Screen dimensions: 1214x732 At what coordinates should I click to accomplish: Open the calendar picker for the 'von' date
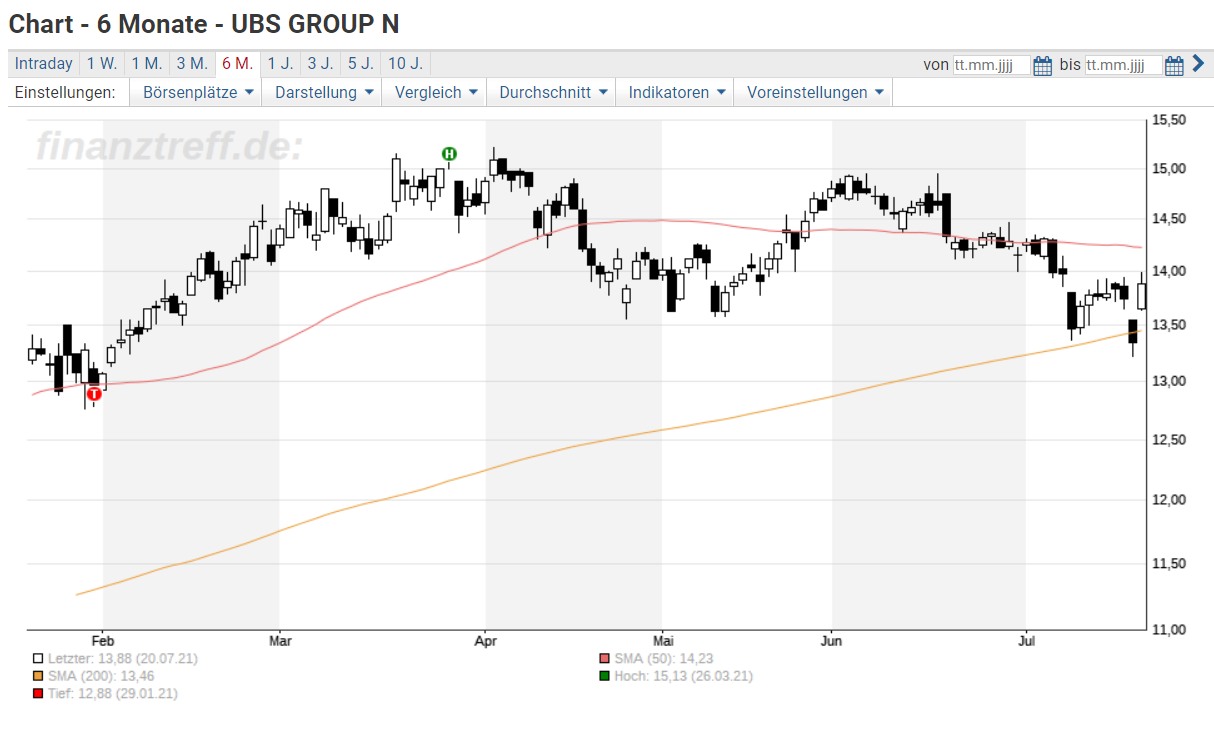coord(1042,65)
